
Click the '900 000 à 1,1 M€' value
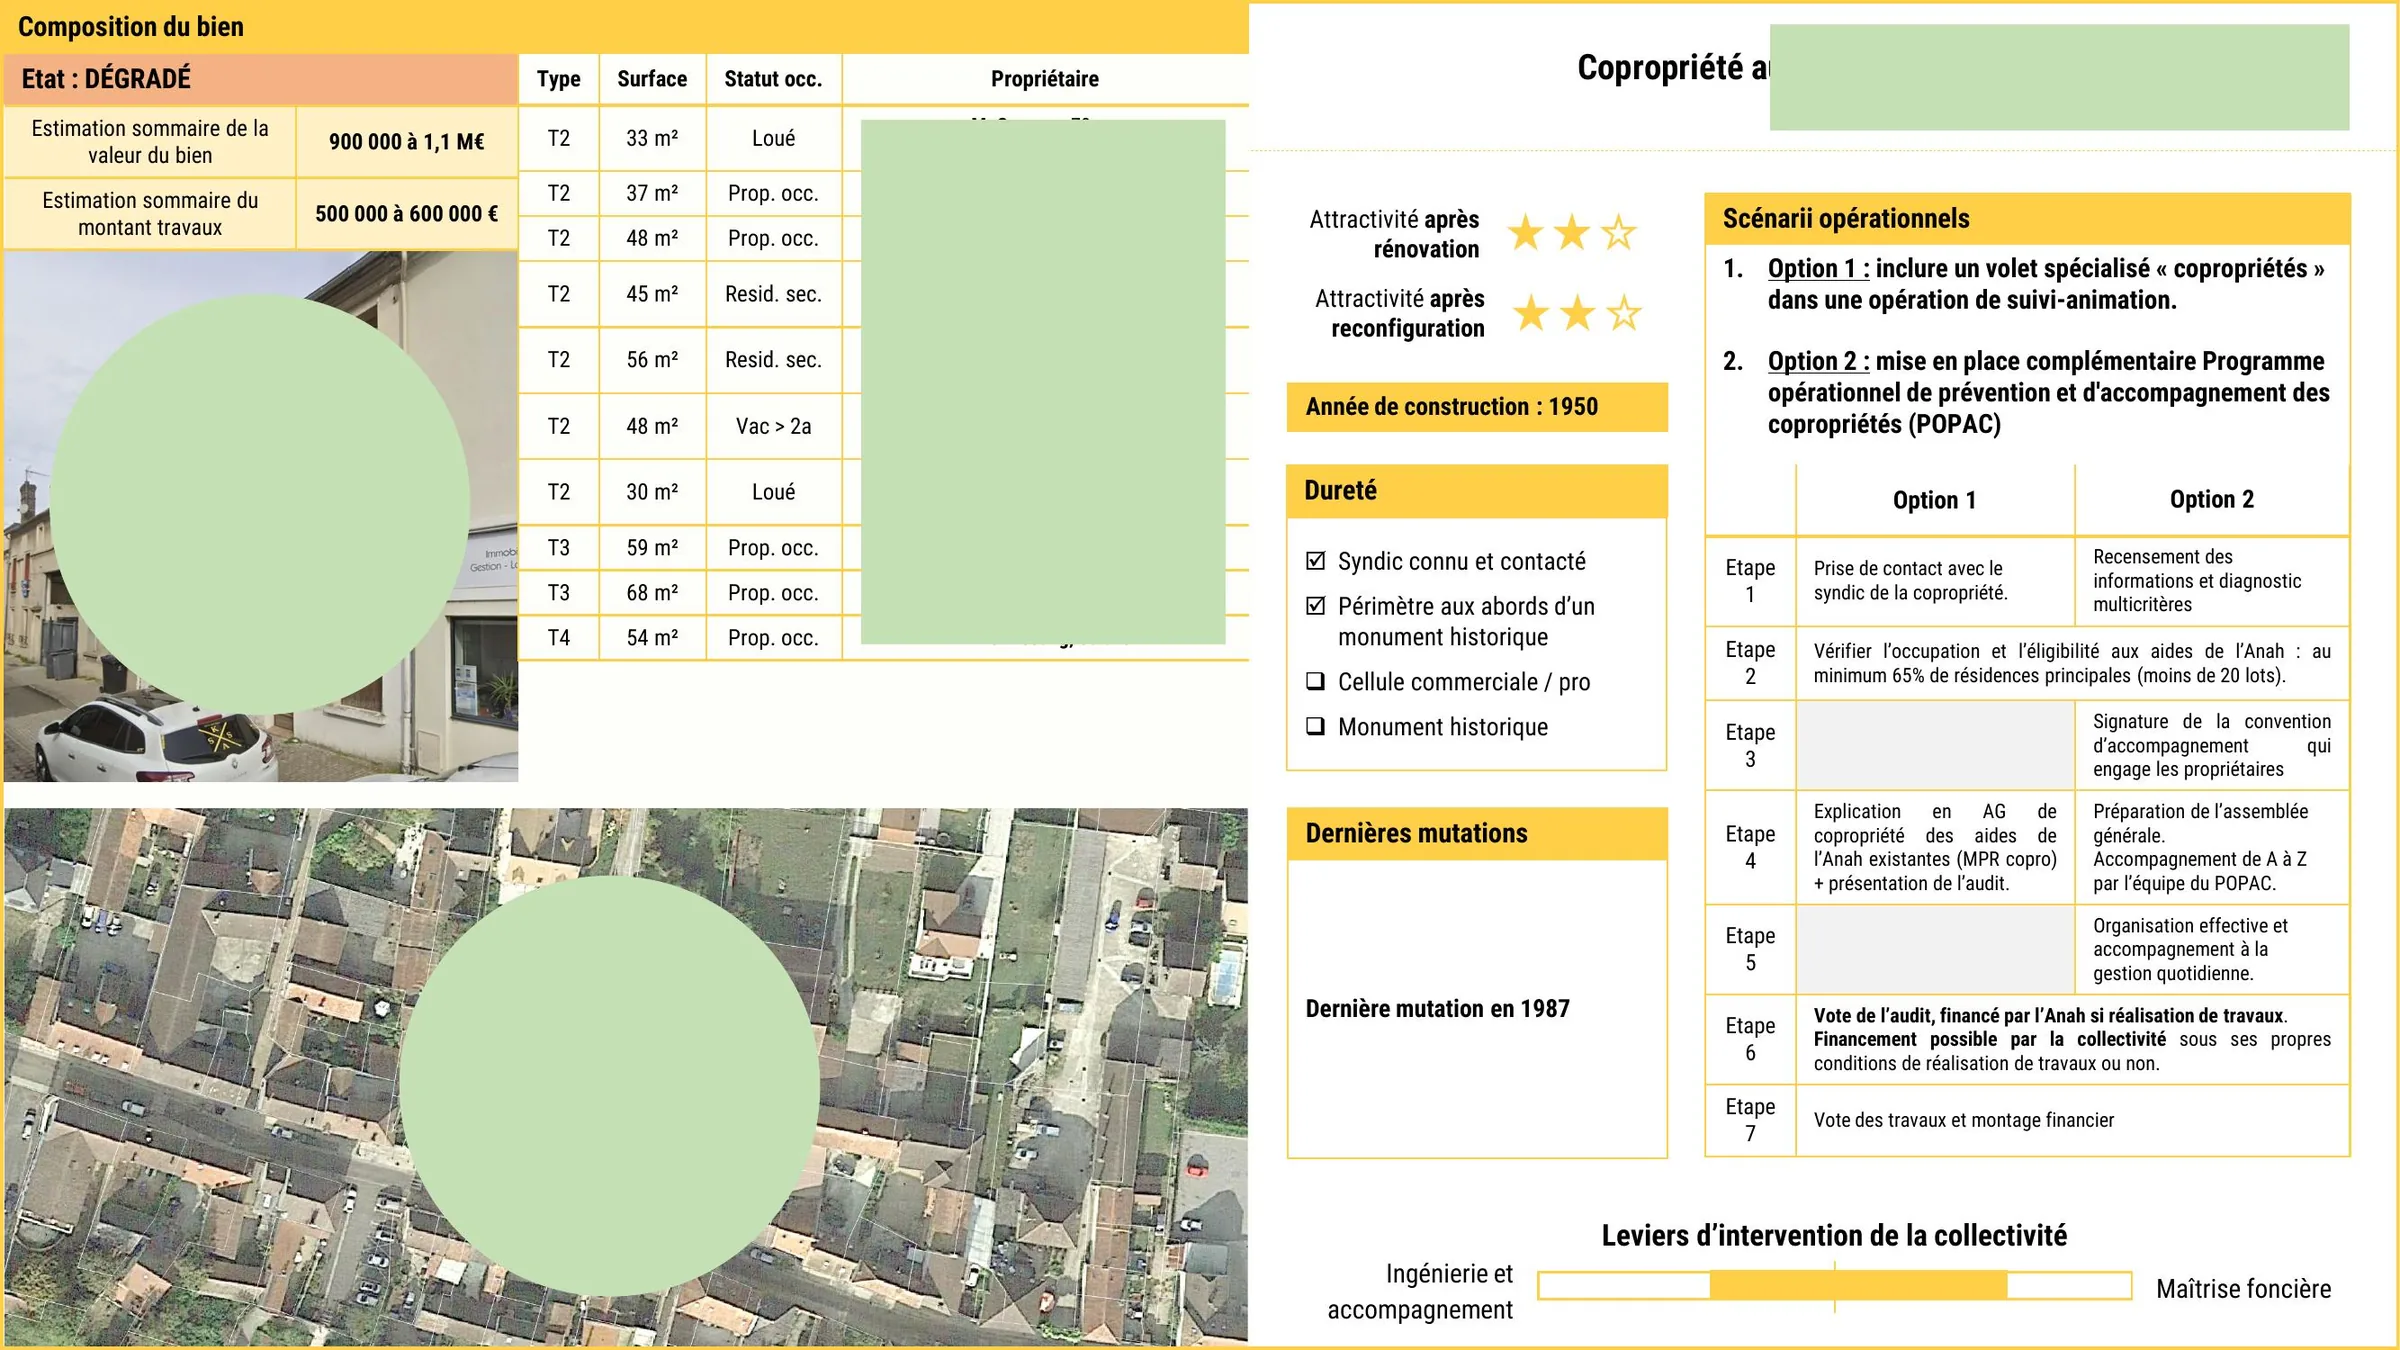406,142
